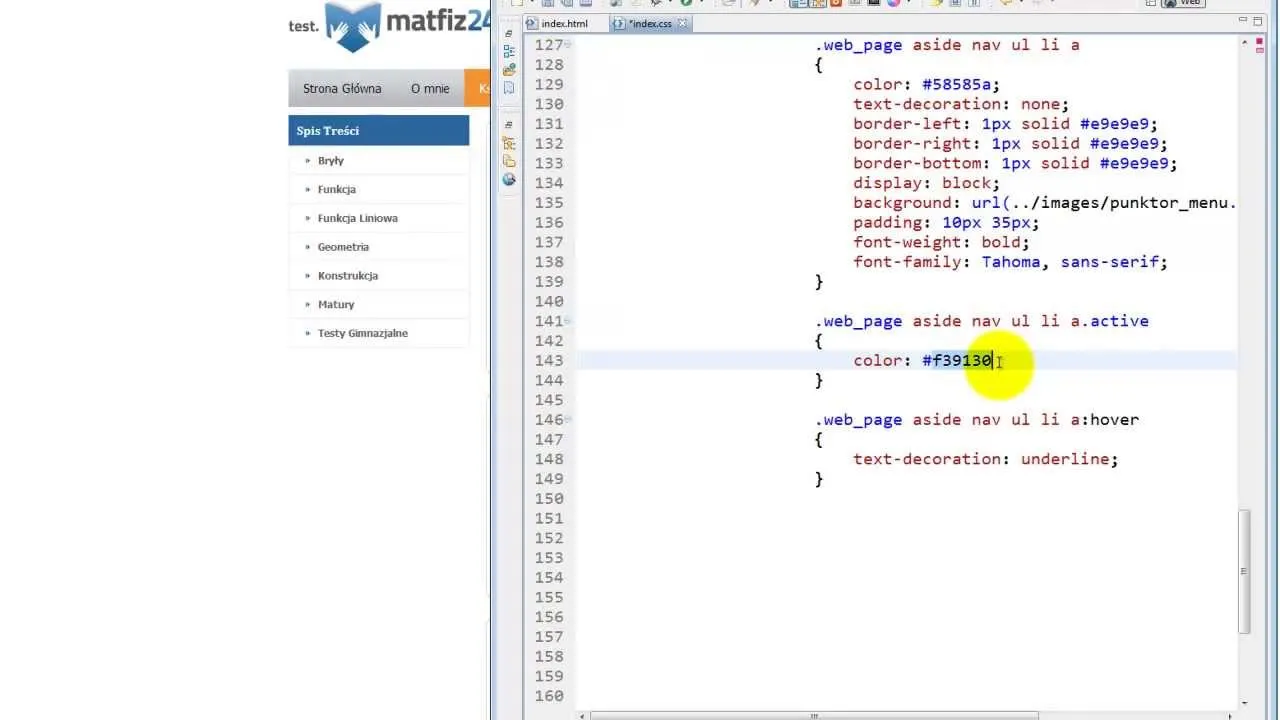Image resolution: width=1280 pixels, height=720 pixels.
Task: Open the hierarchy tree icon in left trim
Action: click(509, 143)
